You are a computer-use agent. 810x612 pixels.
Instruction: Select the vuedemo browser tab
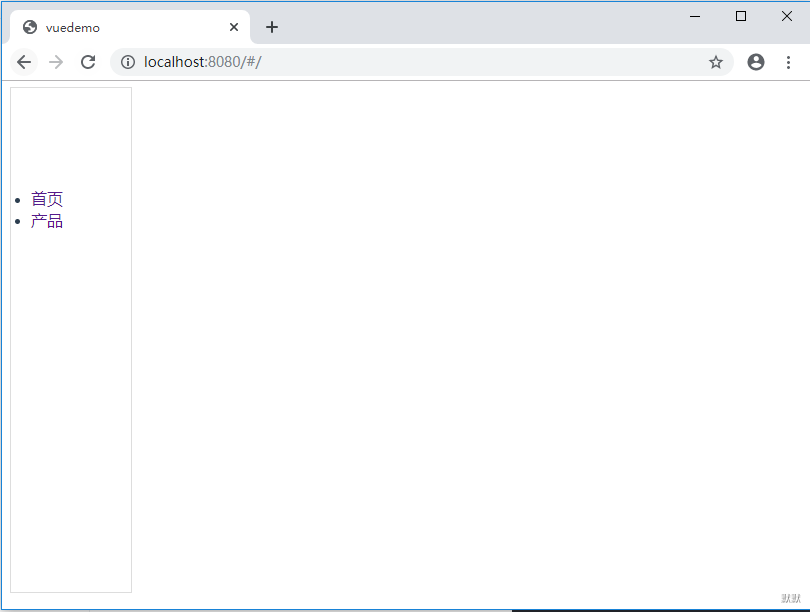[129, 27]
